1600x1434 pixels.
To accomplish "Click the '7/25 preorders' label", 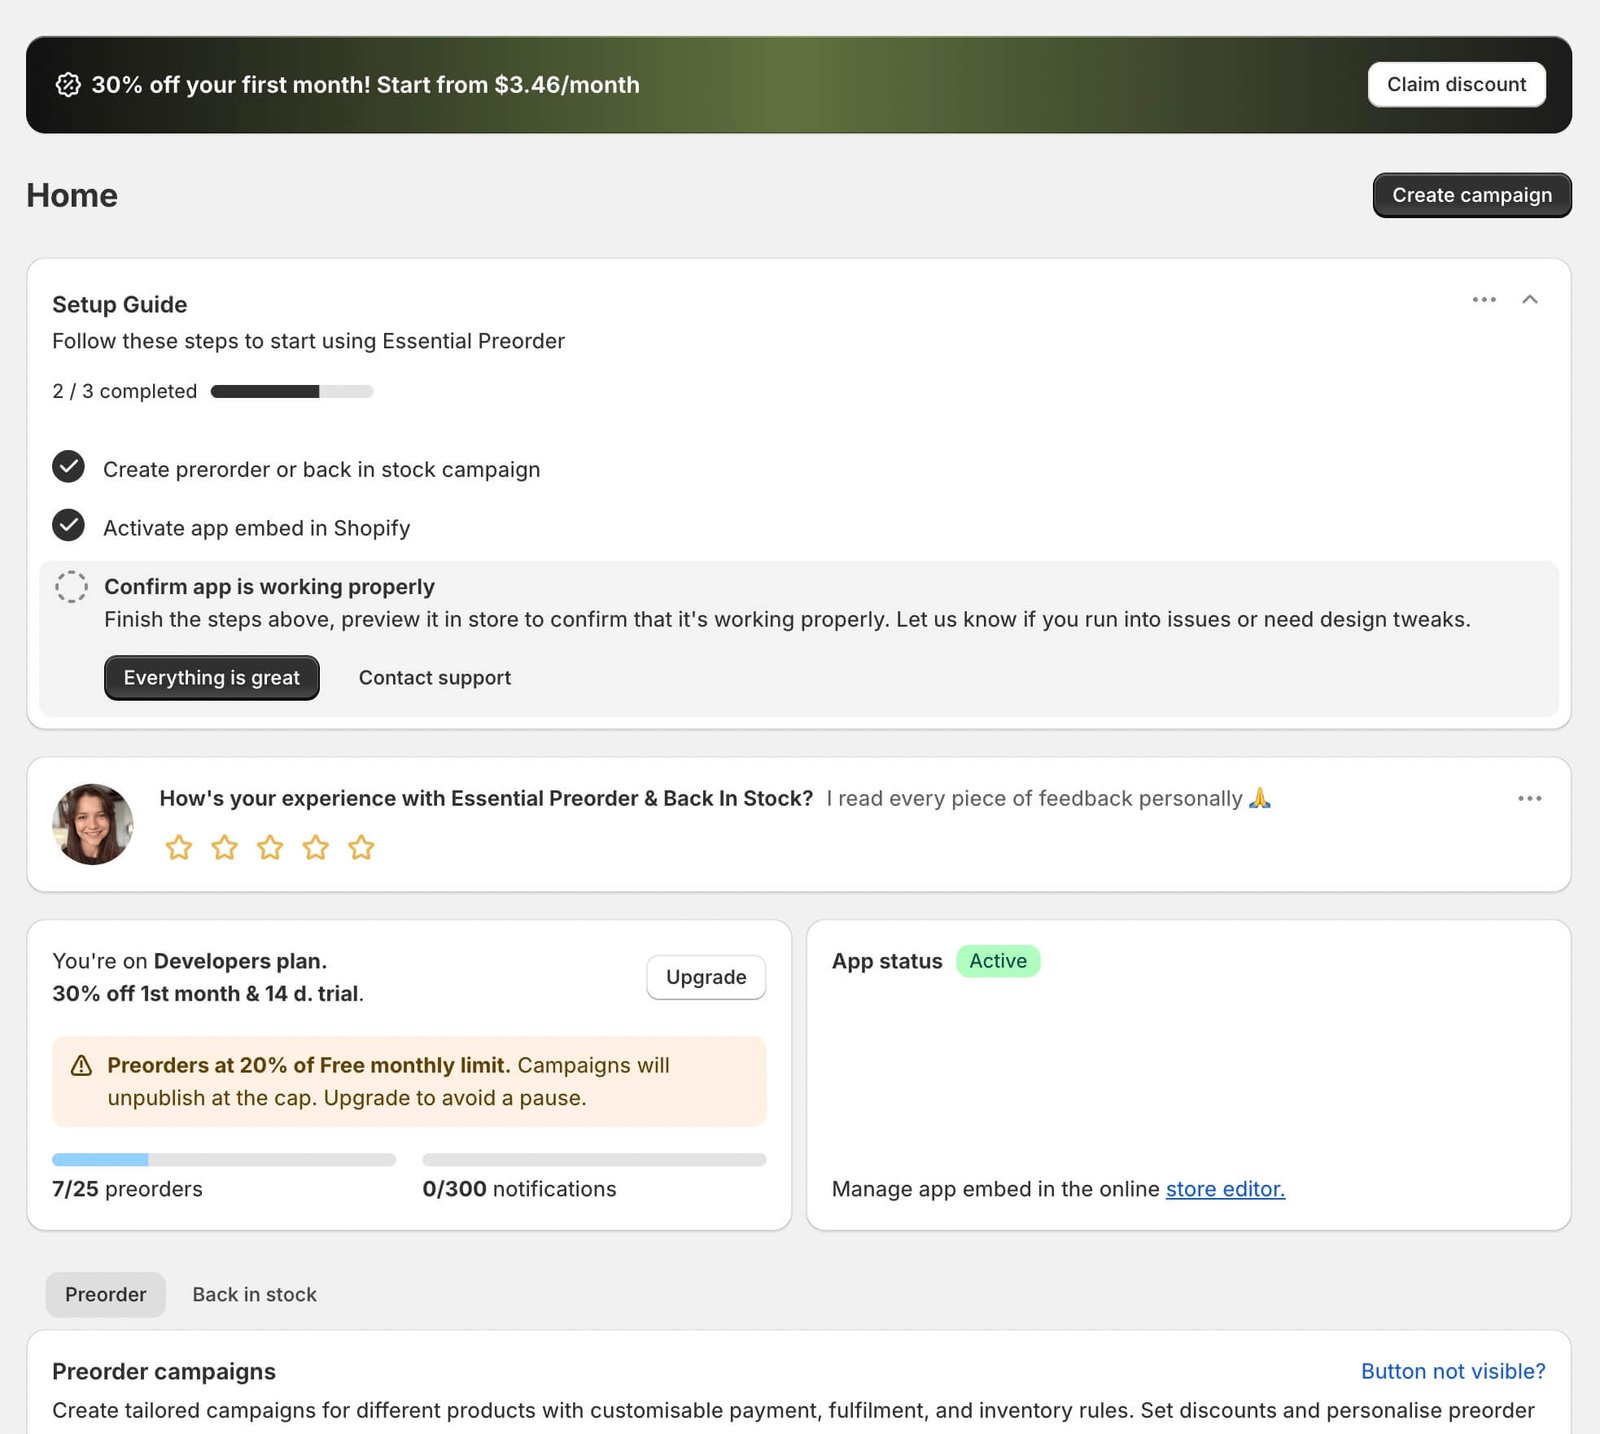I will tap(127, 1189).
